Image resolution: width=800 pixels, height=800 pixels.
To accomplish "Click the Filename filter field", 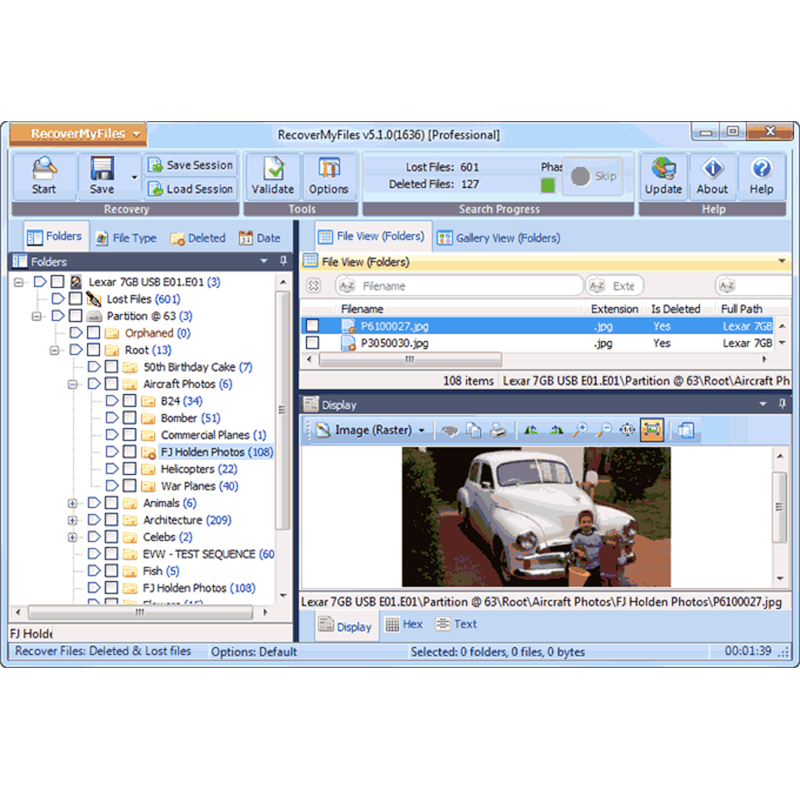I will 458,286.
